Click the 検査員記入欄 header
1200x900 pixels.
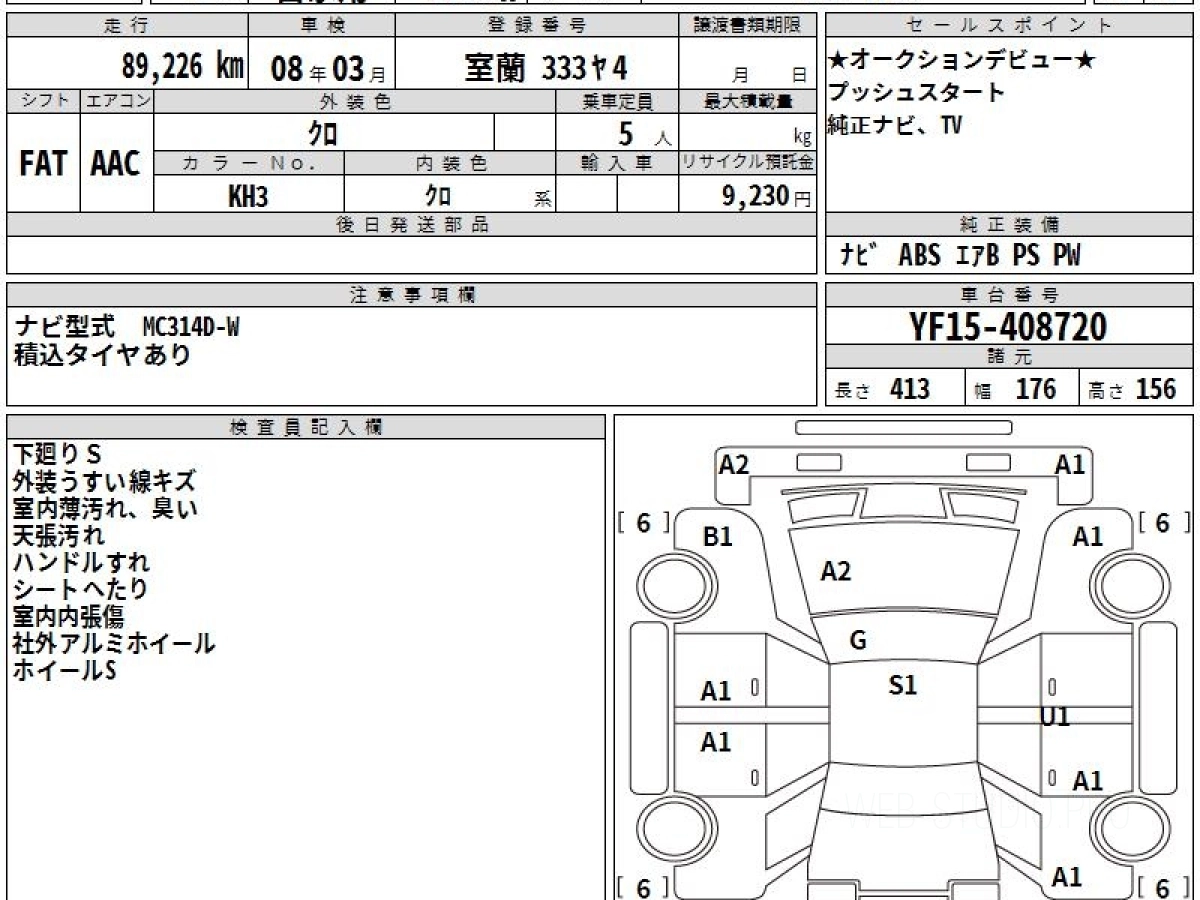pyautogui.click(x=306, y=427)
